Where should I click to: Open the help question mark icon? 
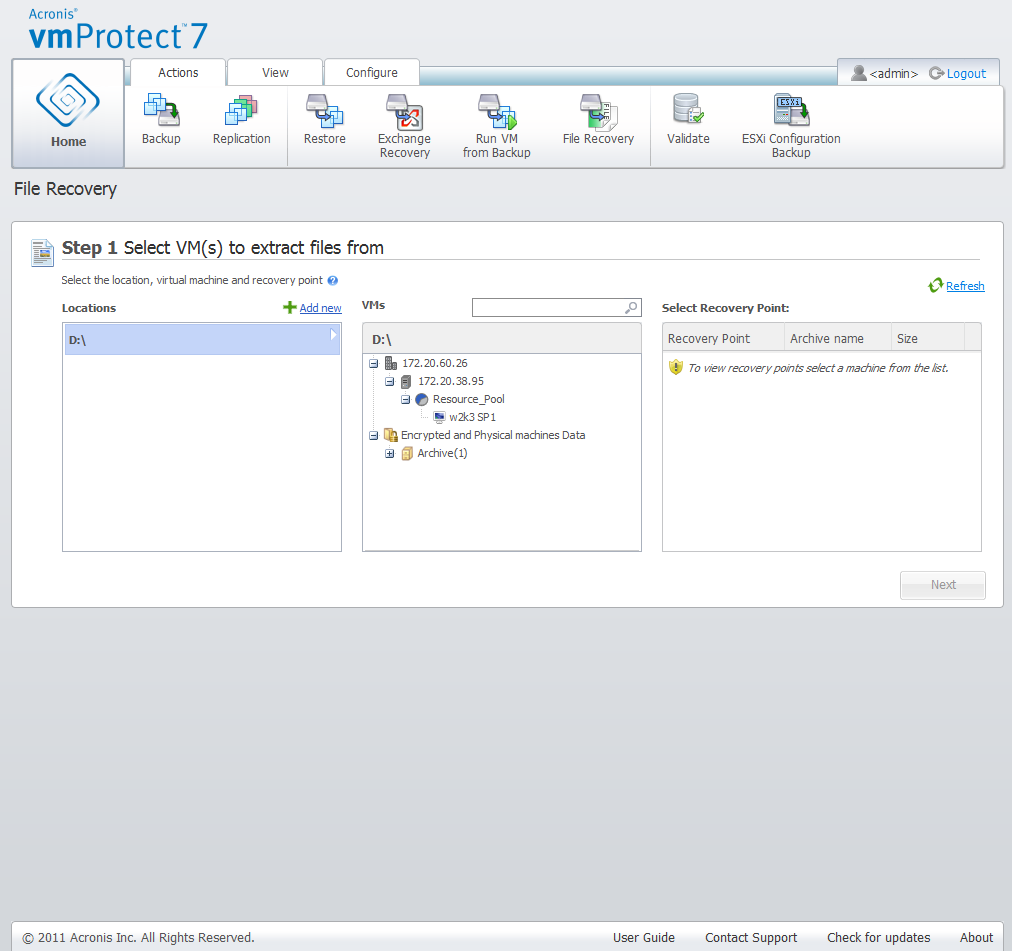332,280
